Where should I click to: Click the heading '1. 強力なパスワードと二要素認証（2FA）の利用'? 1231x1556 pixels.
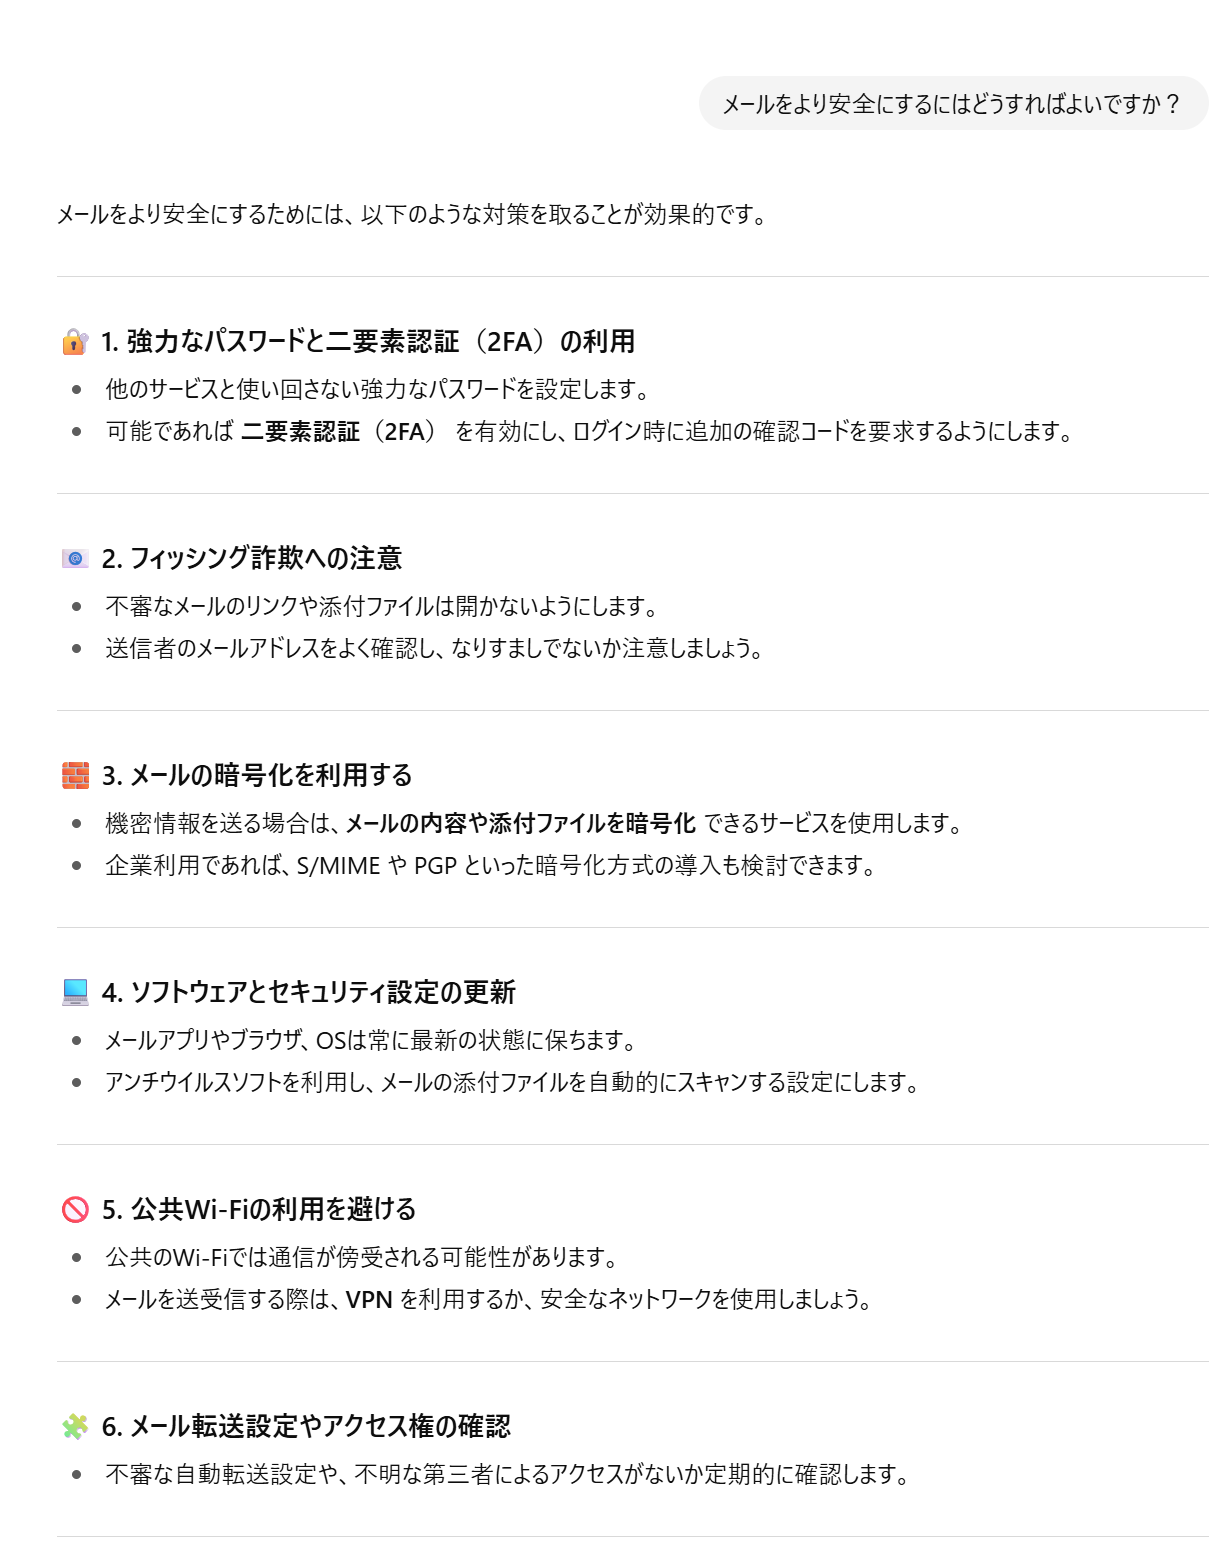point(368,342)
